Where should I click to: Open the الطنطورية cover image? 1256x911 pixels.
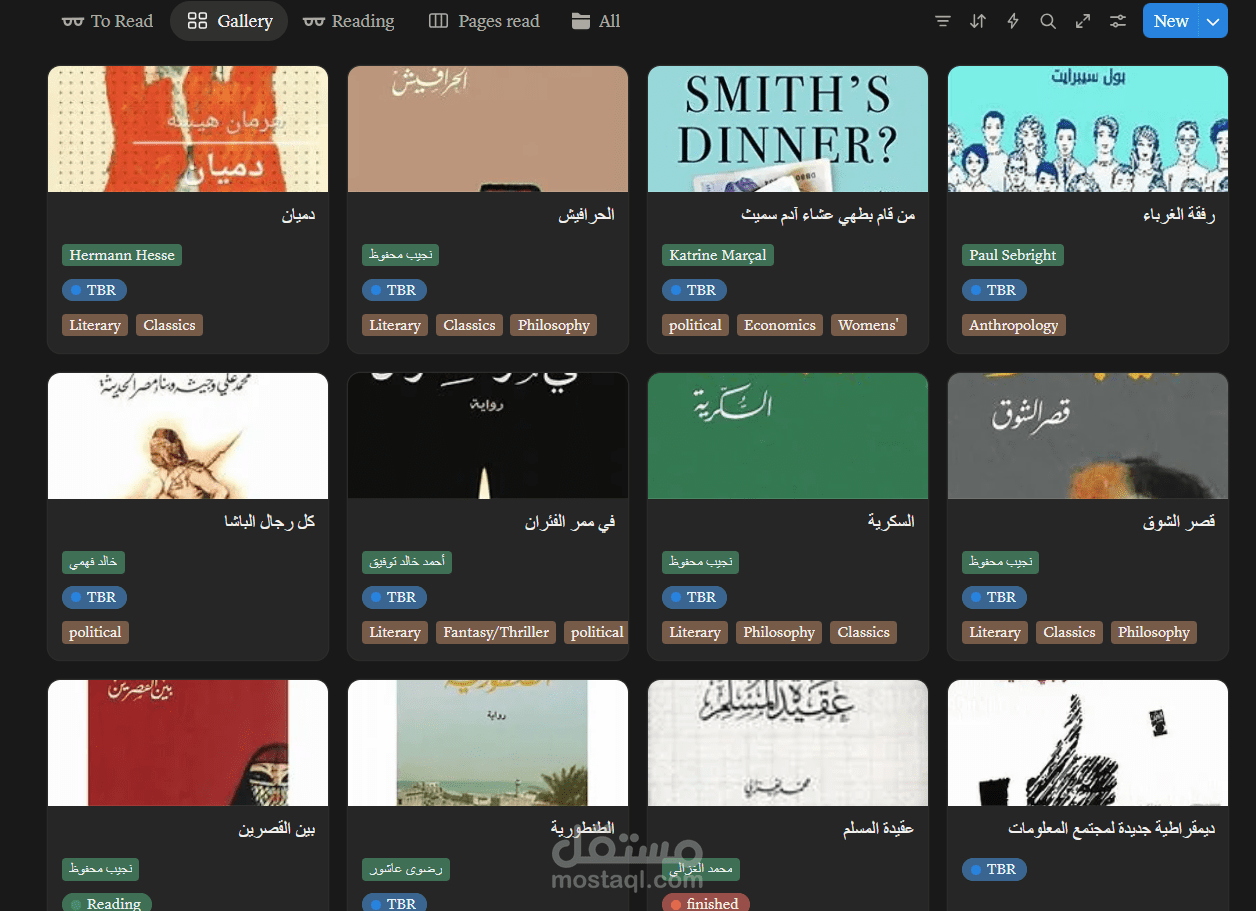pos(488,743)
